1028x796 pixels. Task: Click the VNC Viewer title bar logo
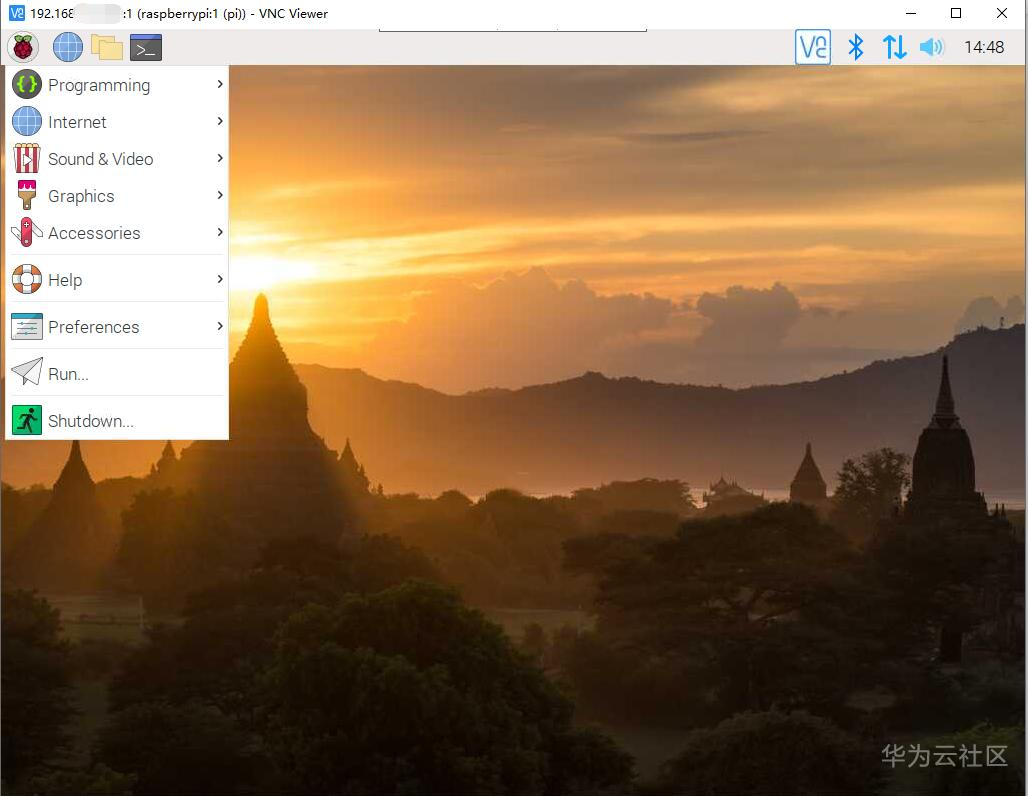pos(16,13)
